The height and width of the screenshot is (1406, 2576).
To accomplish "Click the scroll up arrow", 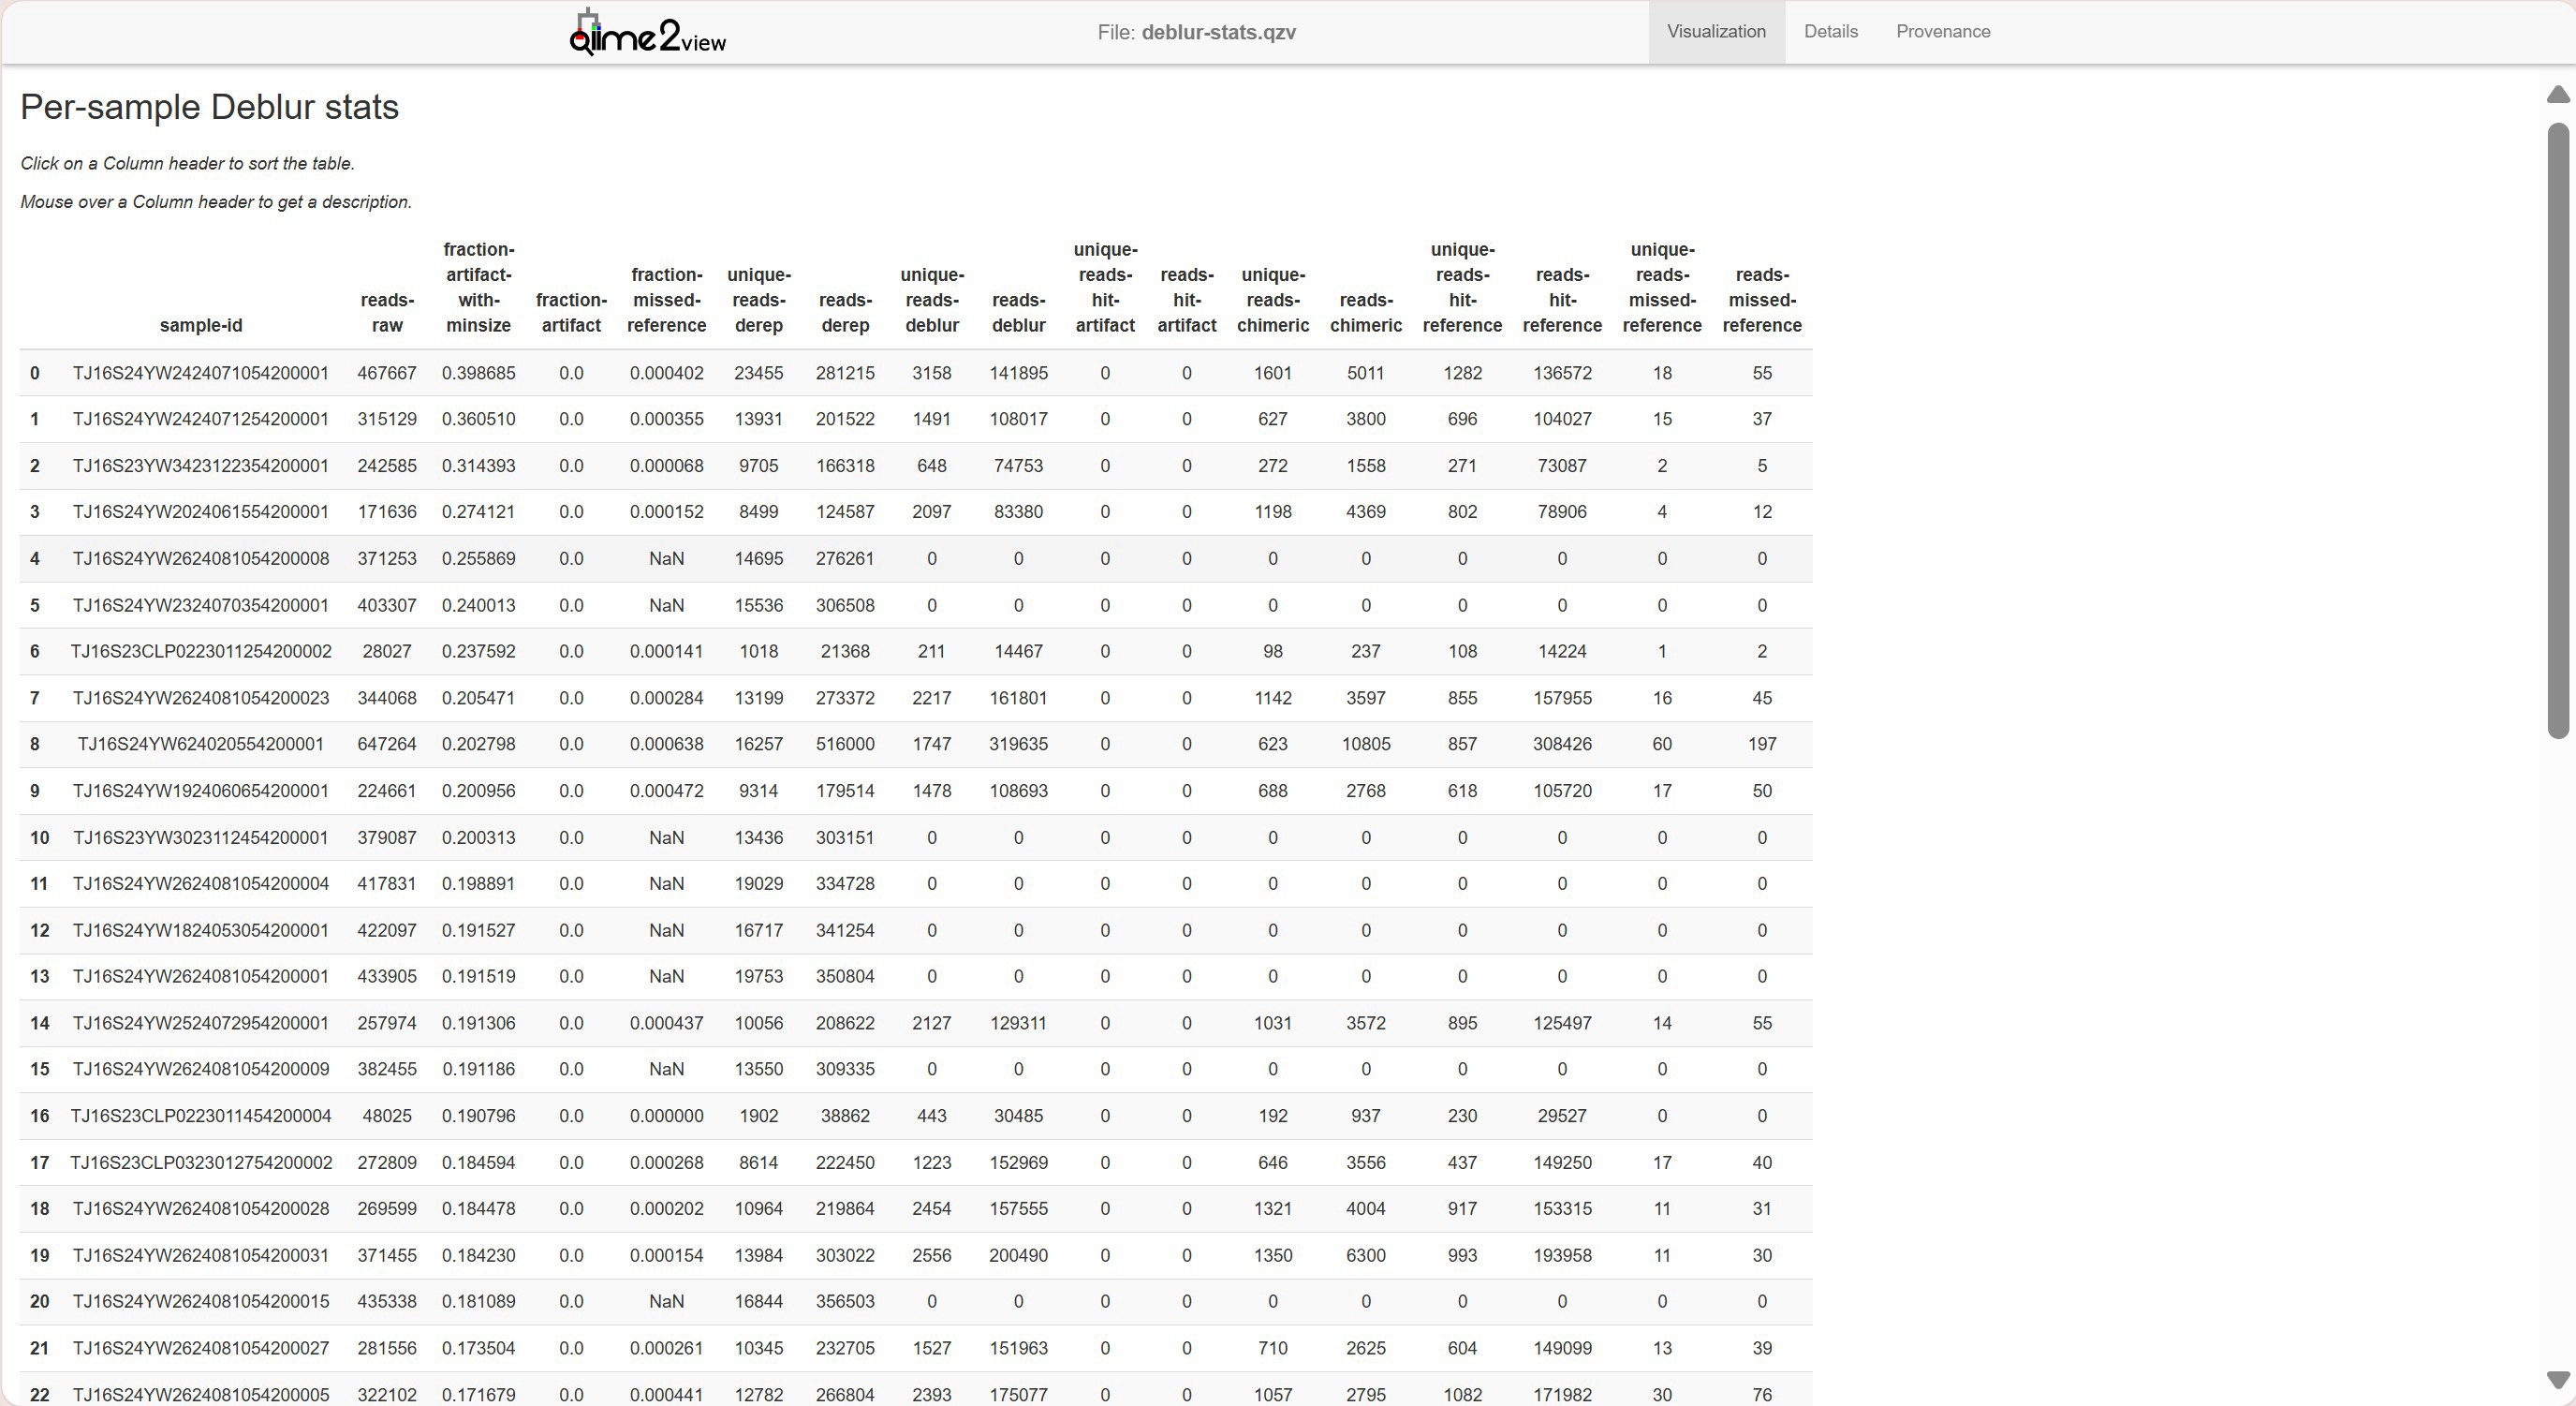I will tap(2558, 94).
